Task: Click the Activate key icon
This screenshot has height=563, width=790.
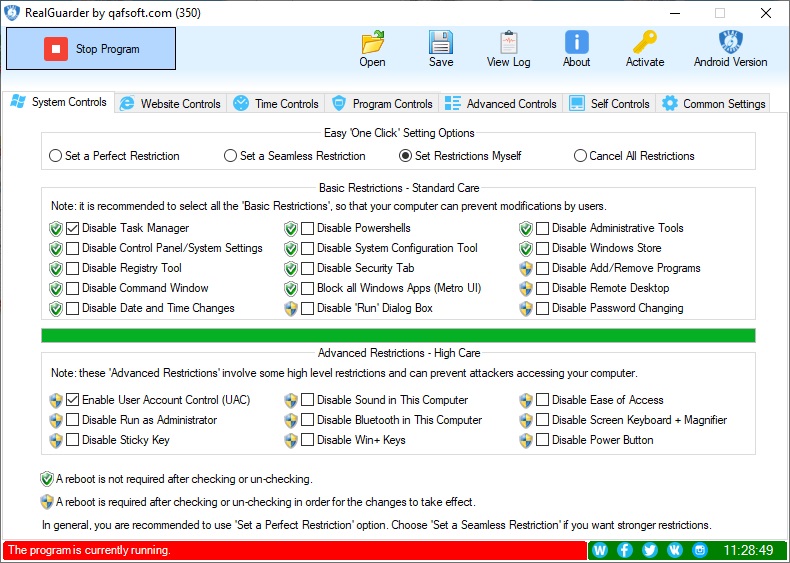Action: tap(644, 43)
